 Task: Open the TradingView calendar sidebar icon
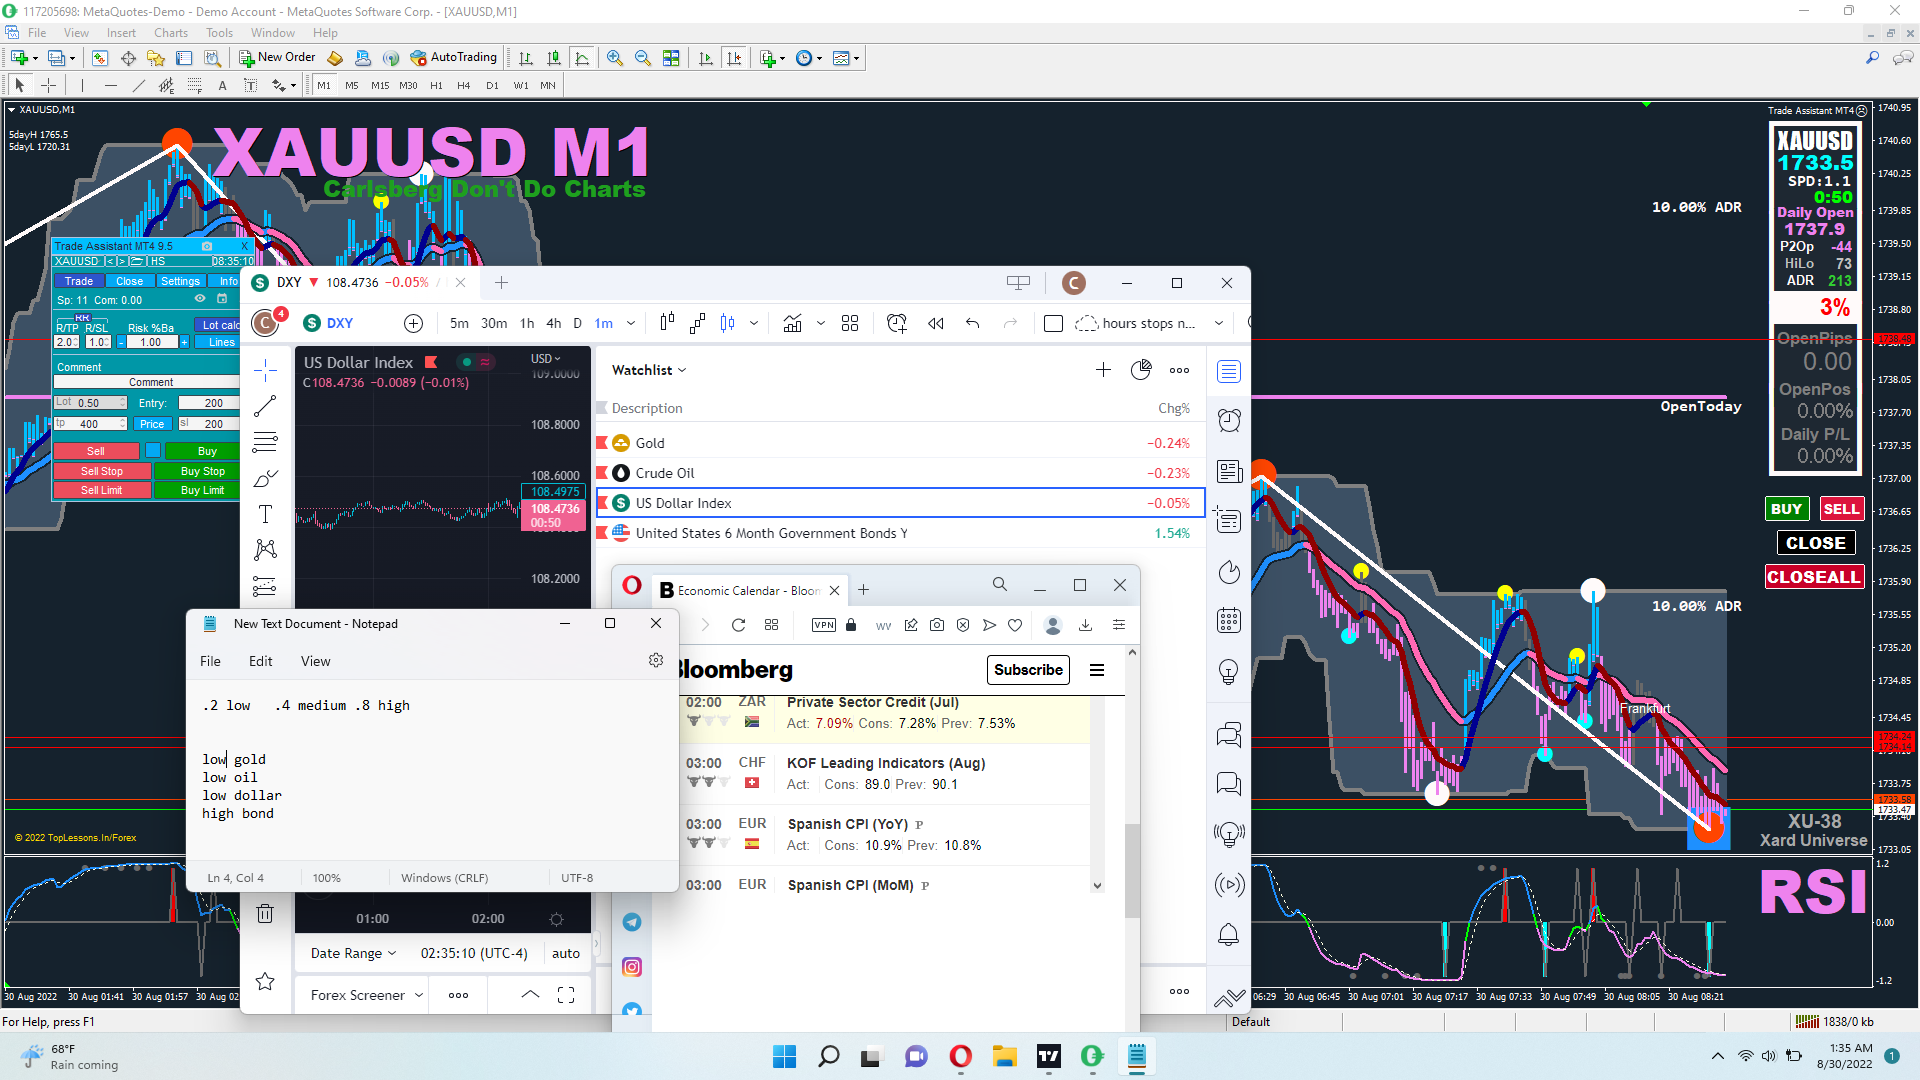click(x=1229, y=620)
